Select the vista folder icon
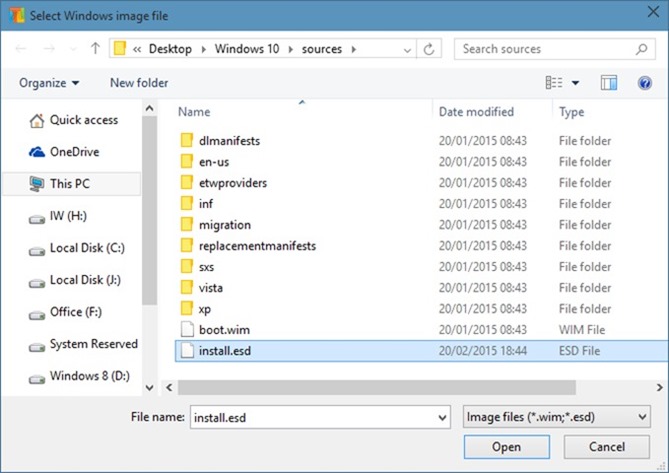 click(186, 287)
